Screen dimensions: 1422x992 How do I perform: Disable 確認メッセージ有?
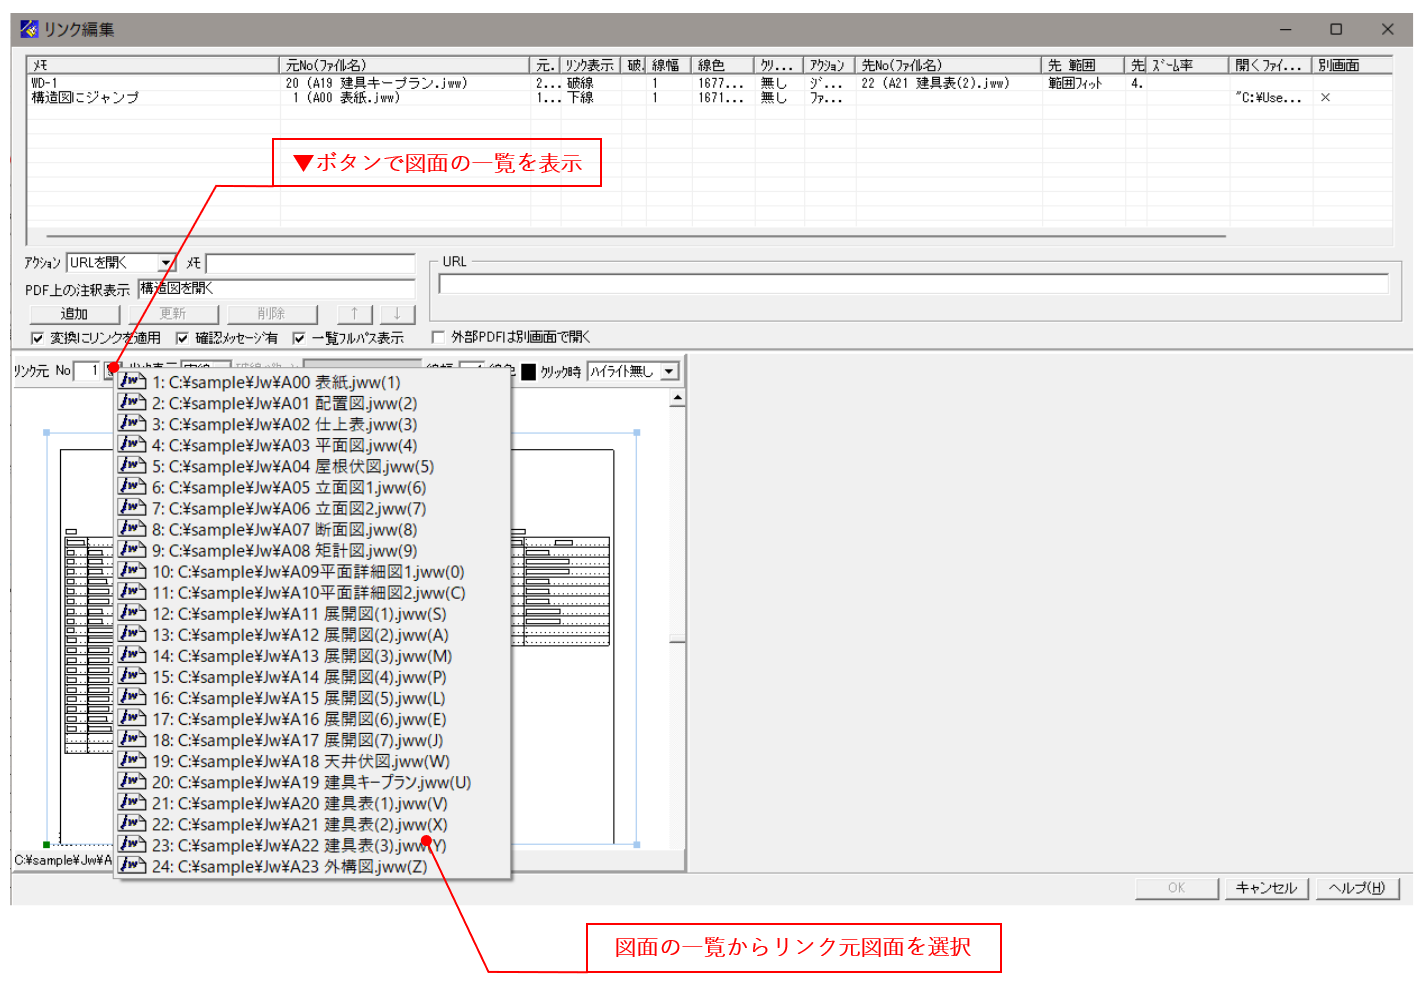(182, 337)
